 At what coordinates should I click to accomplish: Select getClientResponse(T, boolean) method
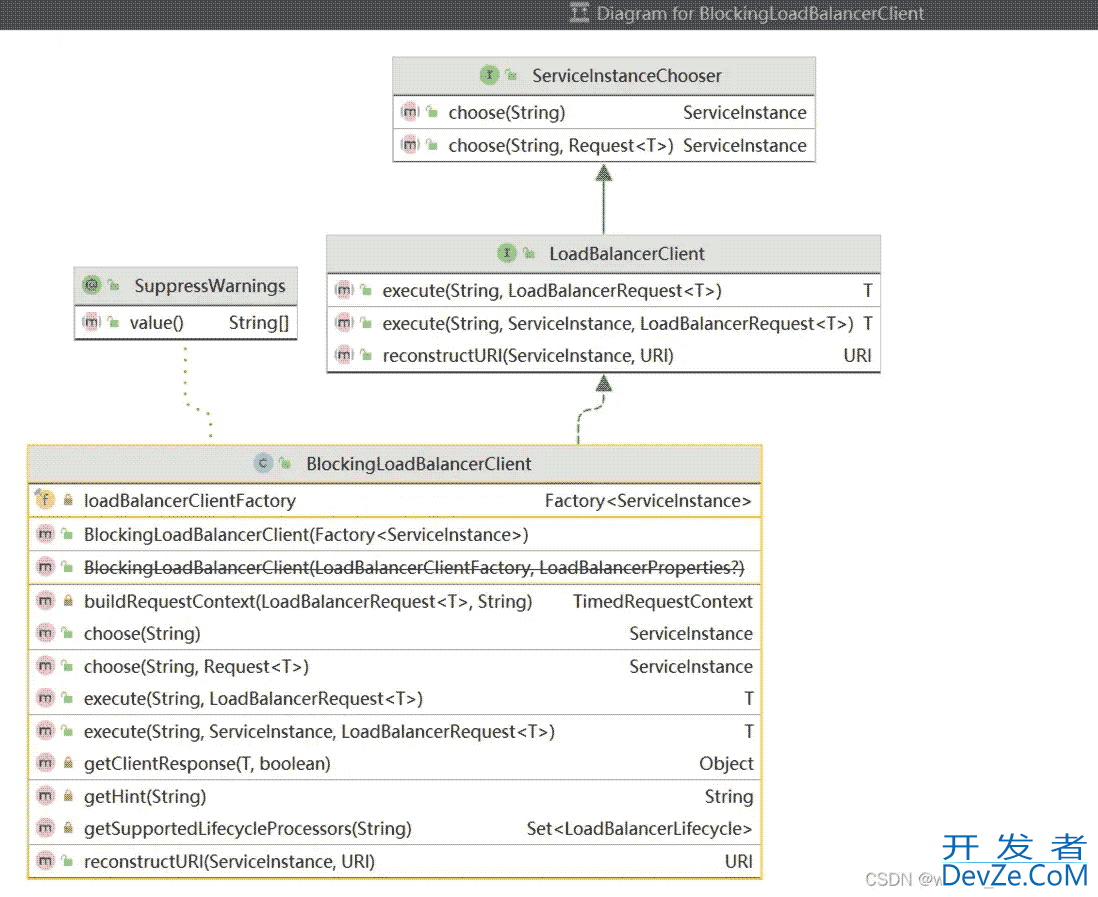click(x=394, y=763)
